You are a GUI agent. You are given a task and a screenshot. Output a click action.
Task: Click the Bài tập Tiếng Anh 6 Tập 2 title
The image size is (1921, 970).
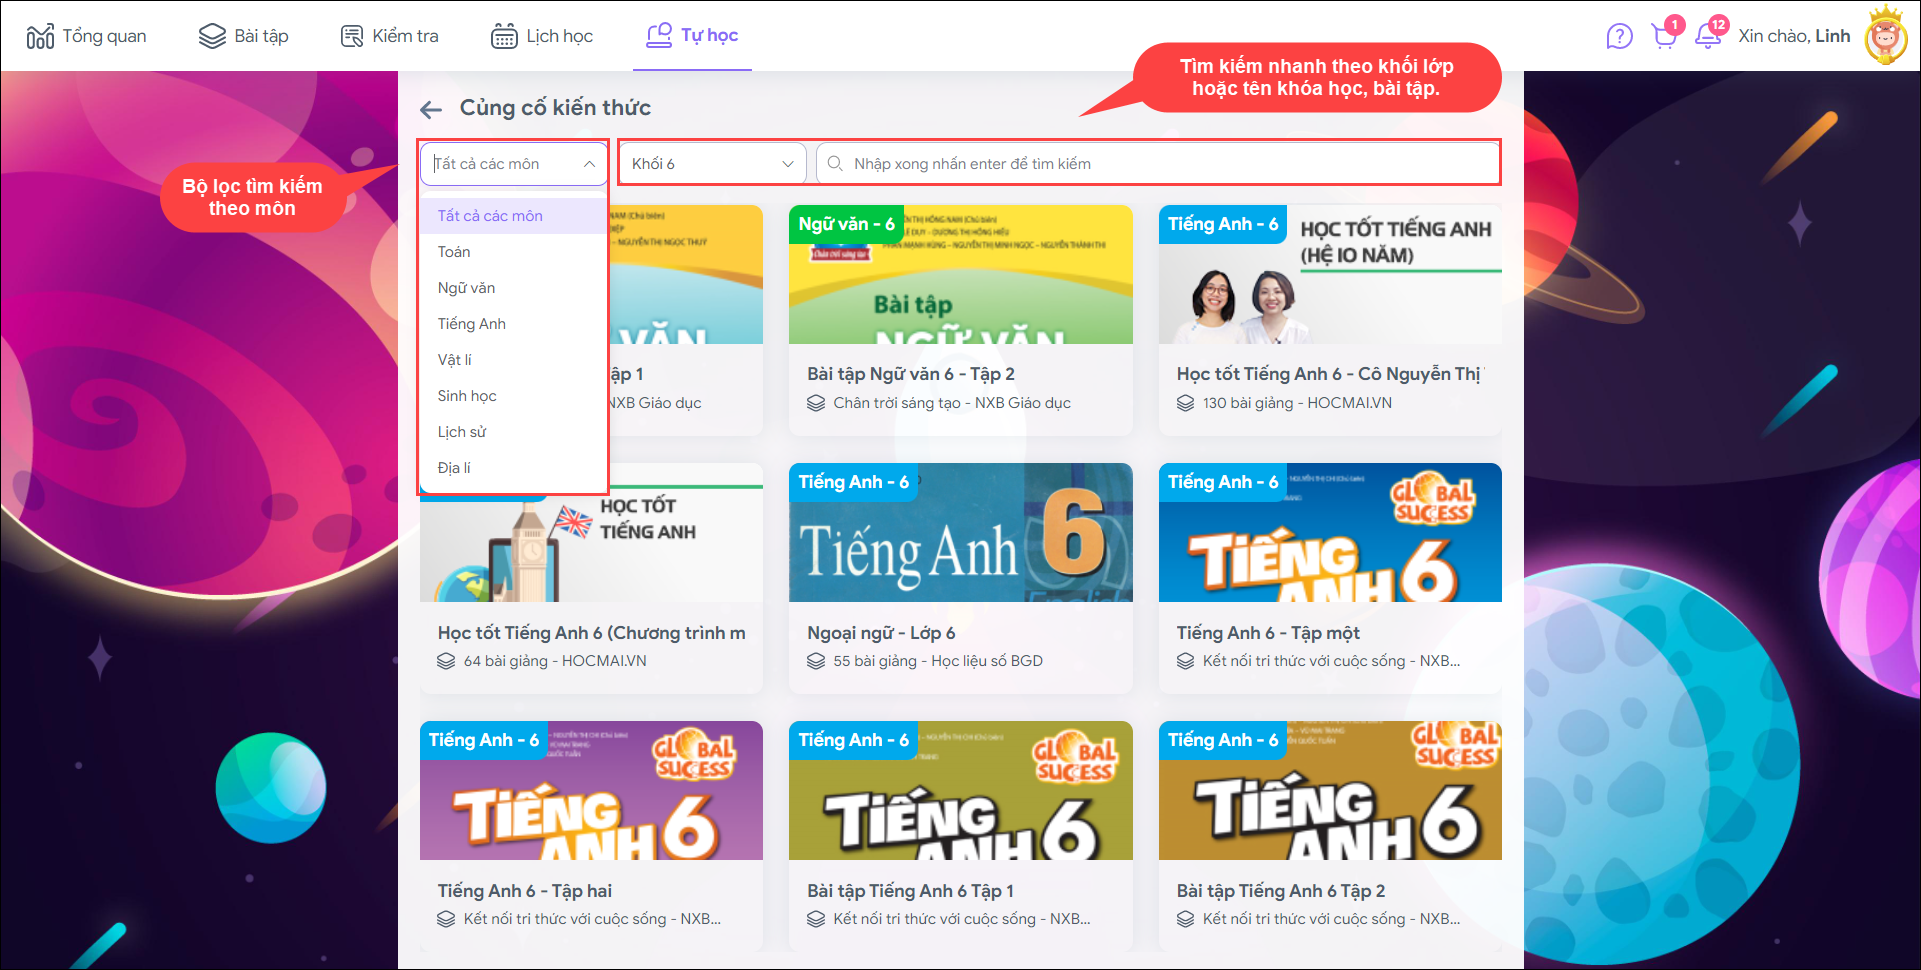click(1281, 891)
